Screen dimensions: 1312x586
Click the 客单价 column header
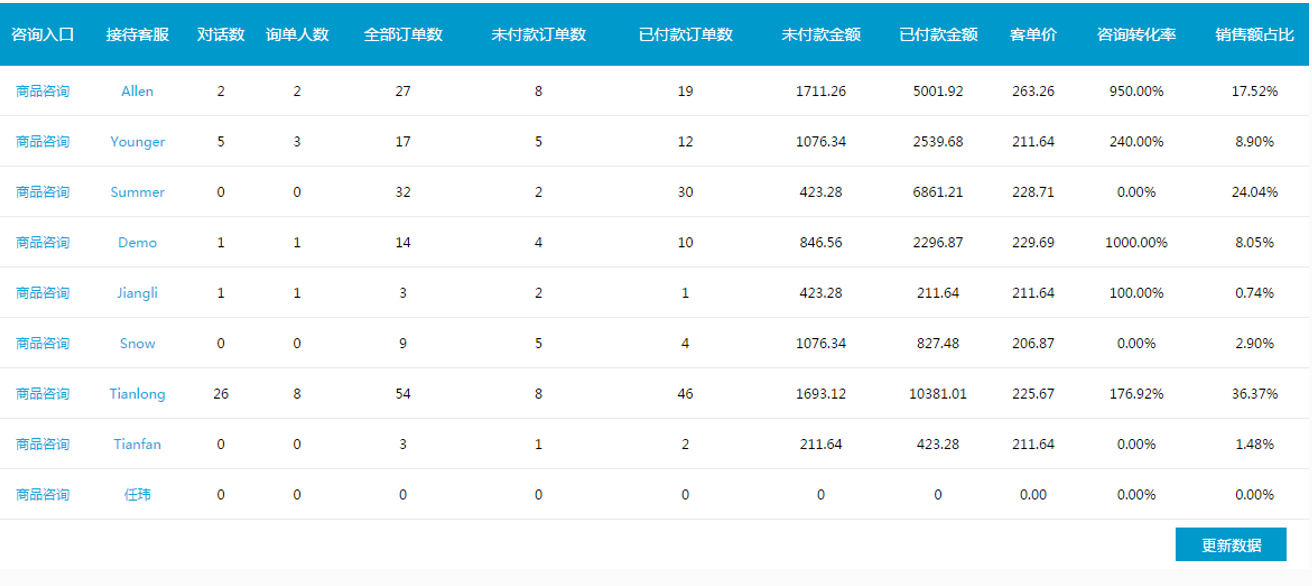pos(1033,34)
